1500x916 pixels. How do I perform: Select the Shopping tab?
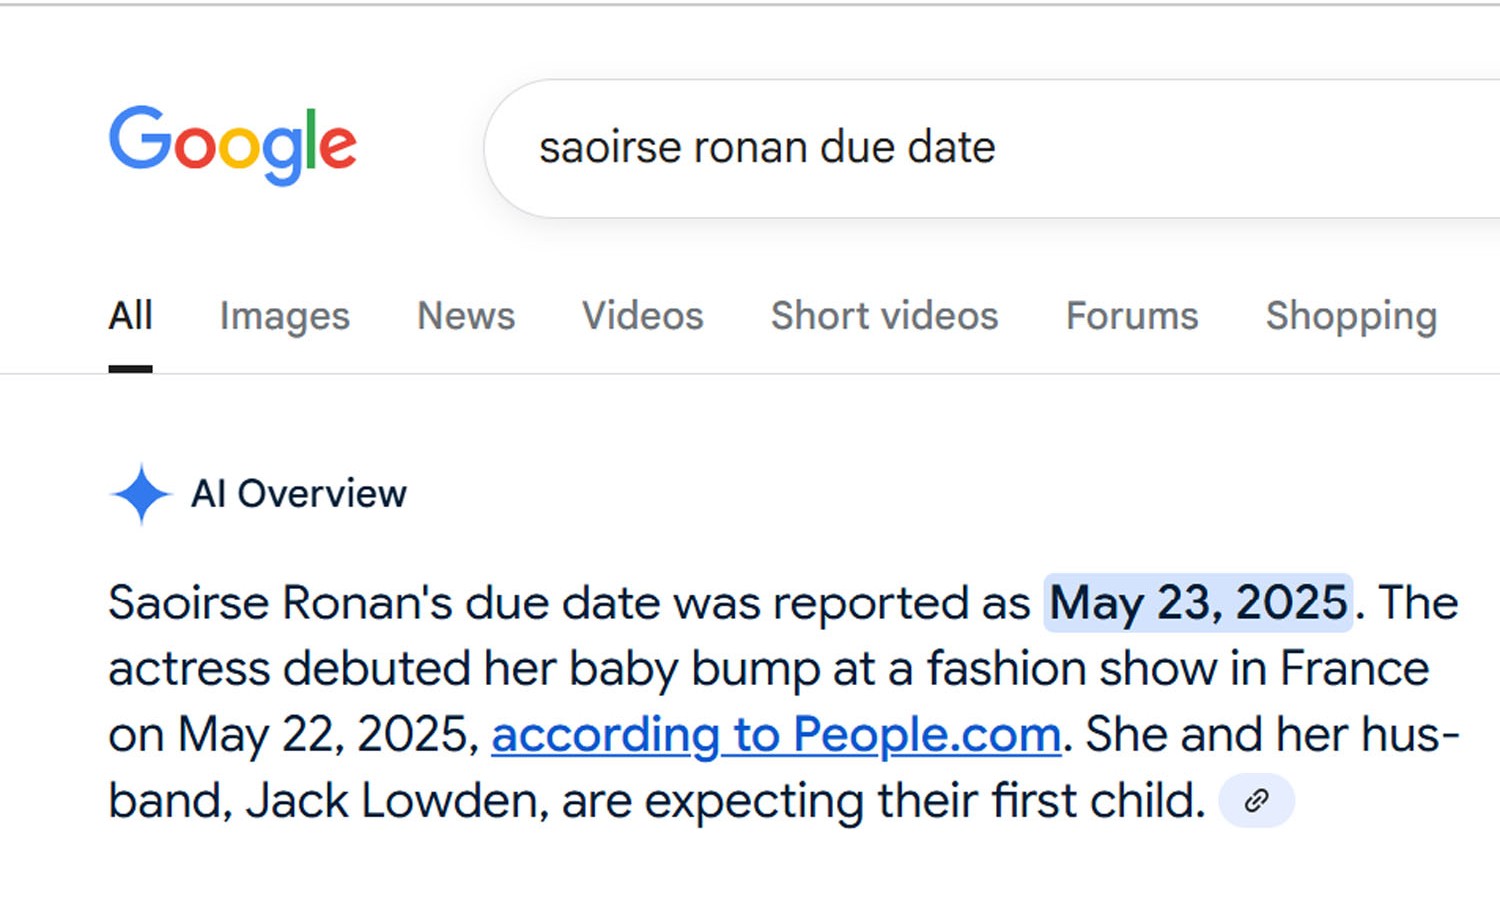(x=1350, y=316)
